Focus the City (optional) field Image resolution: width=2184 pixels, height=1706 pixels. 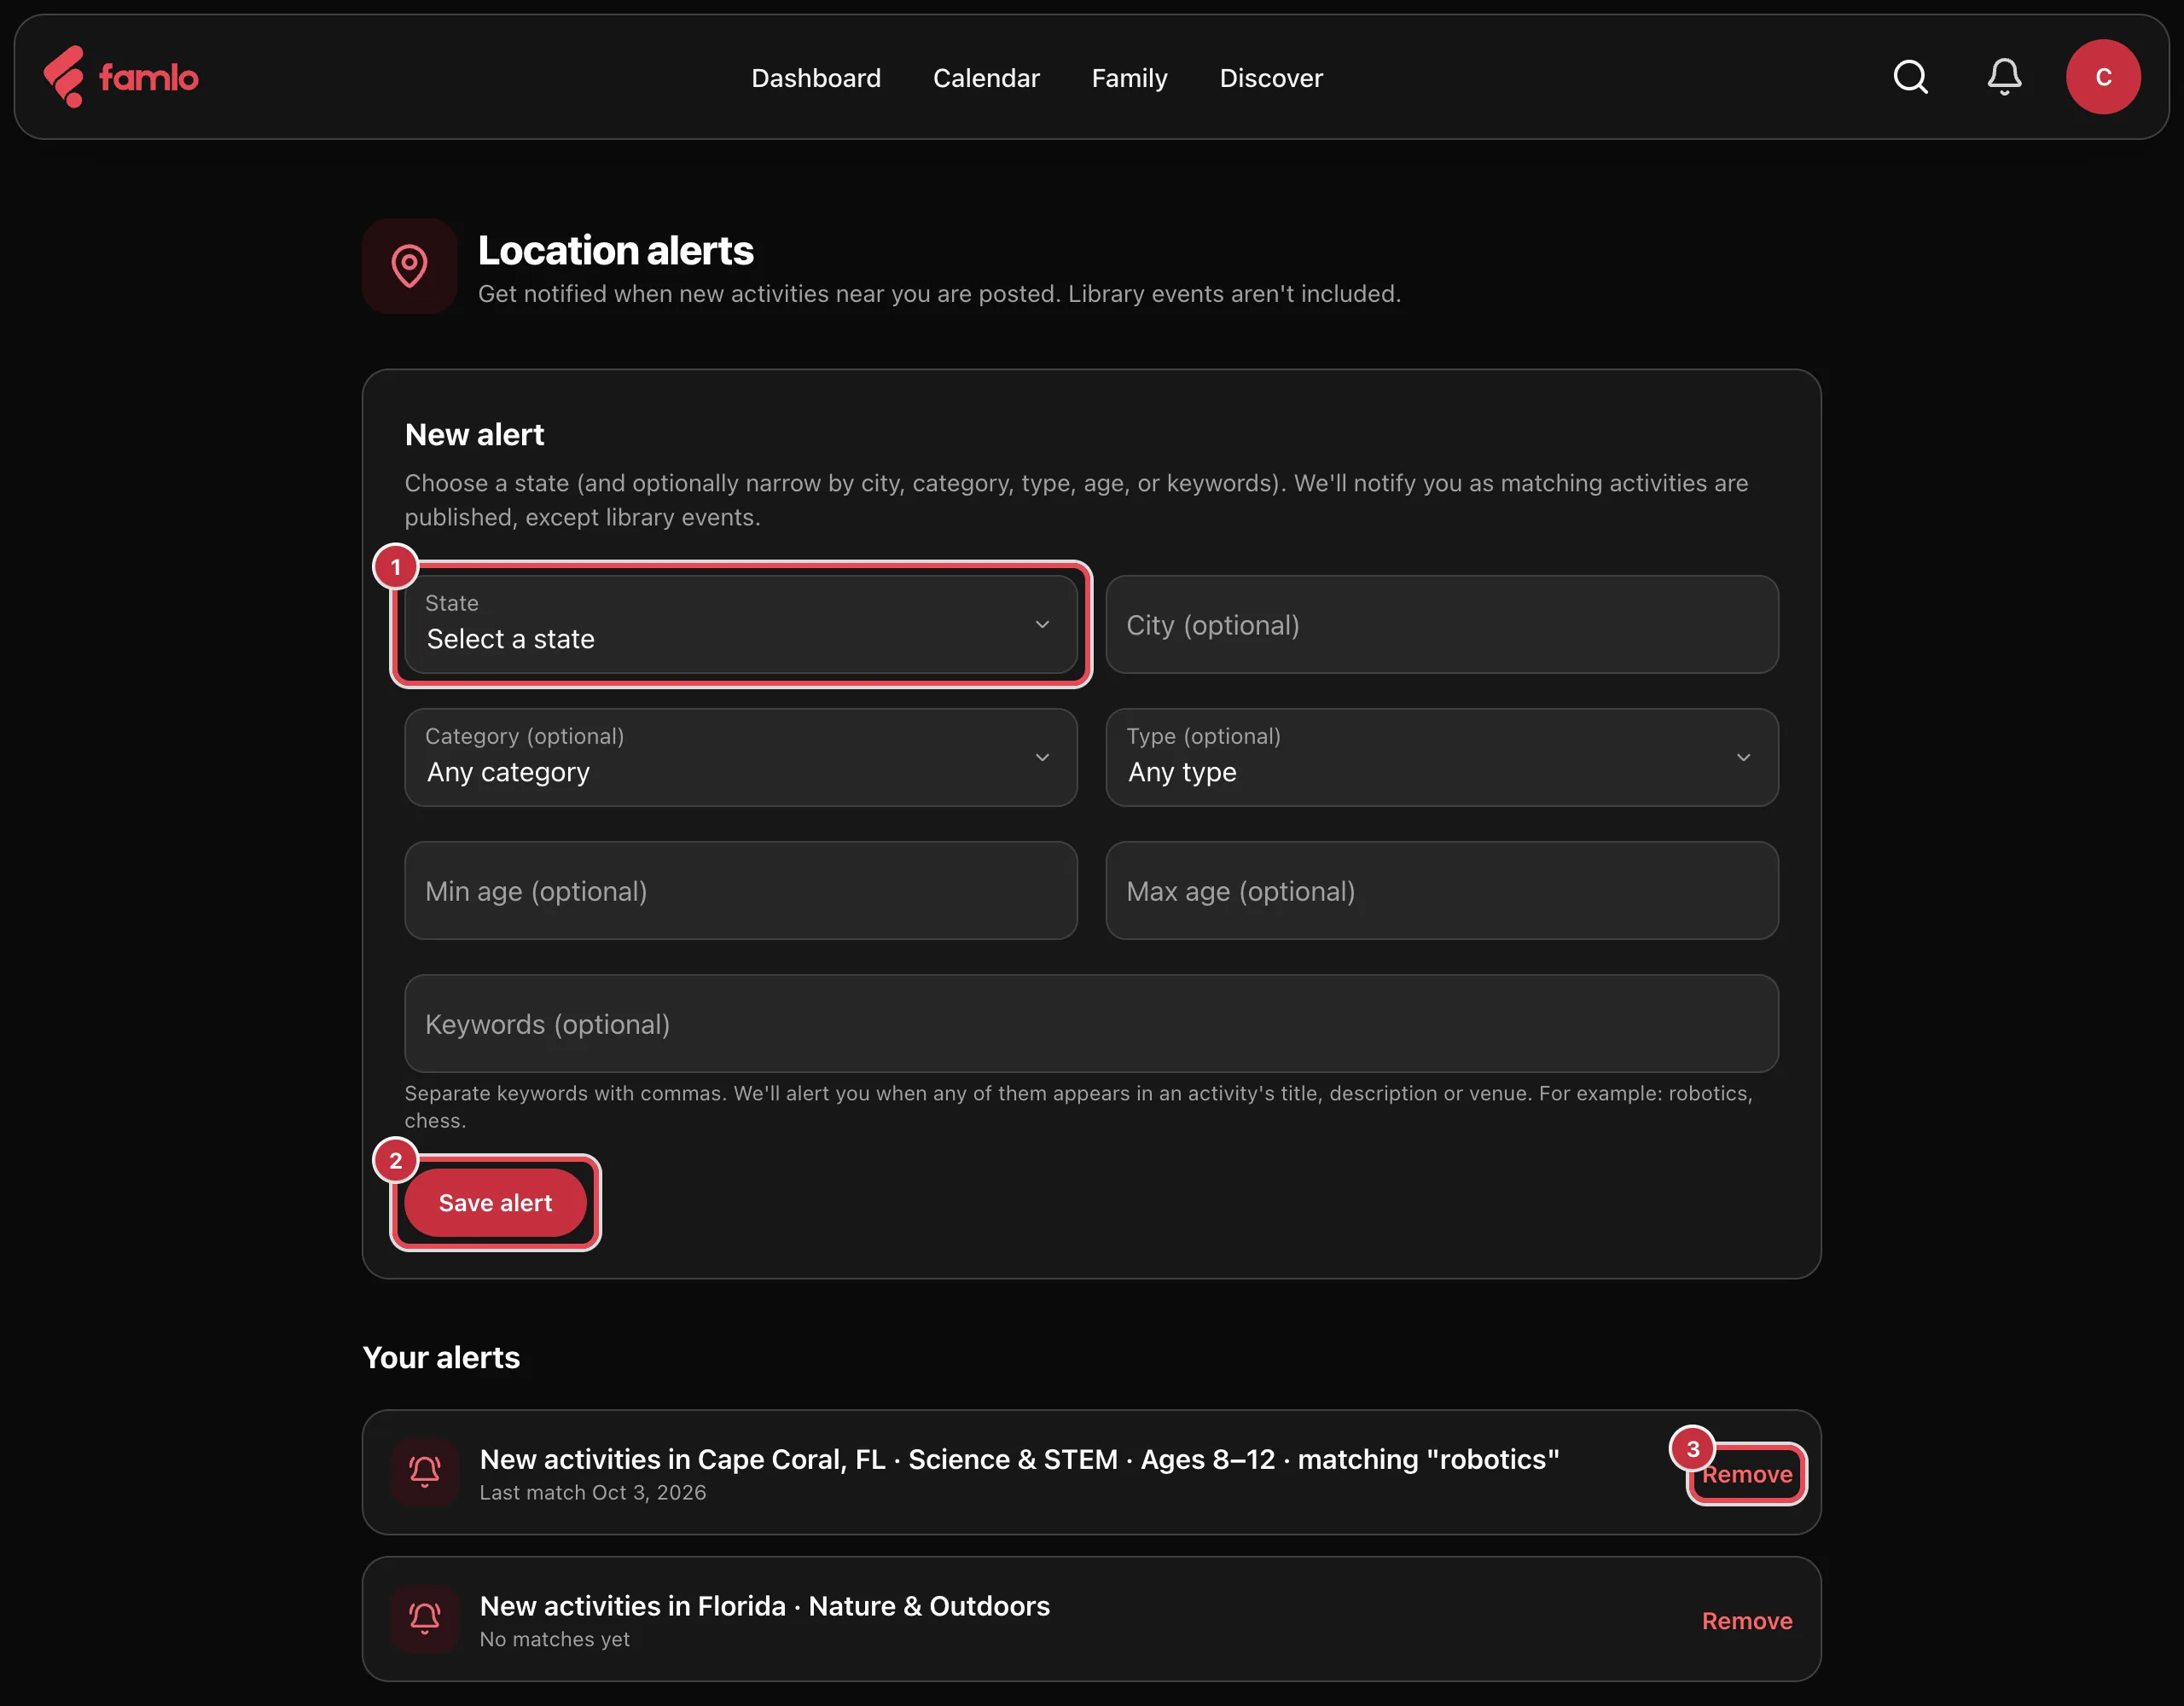pos(1442,624)
